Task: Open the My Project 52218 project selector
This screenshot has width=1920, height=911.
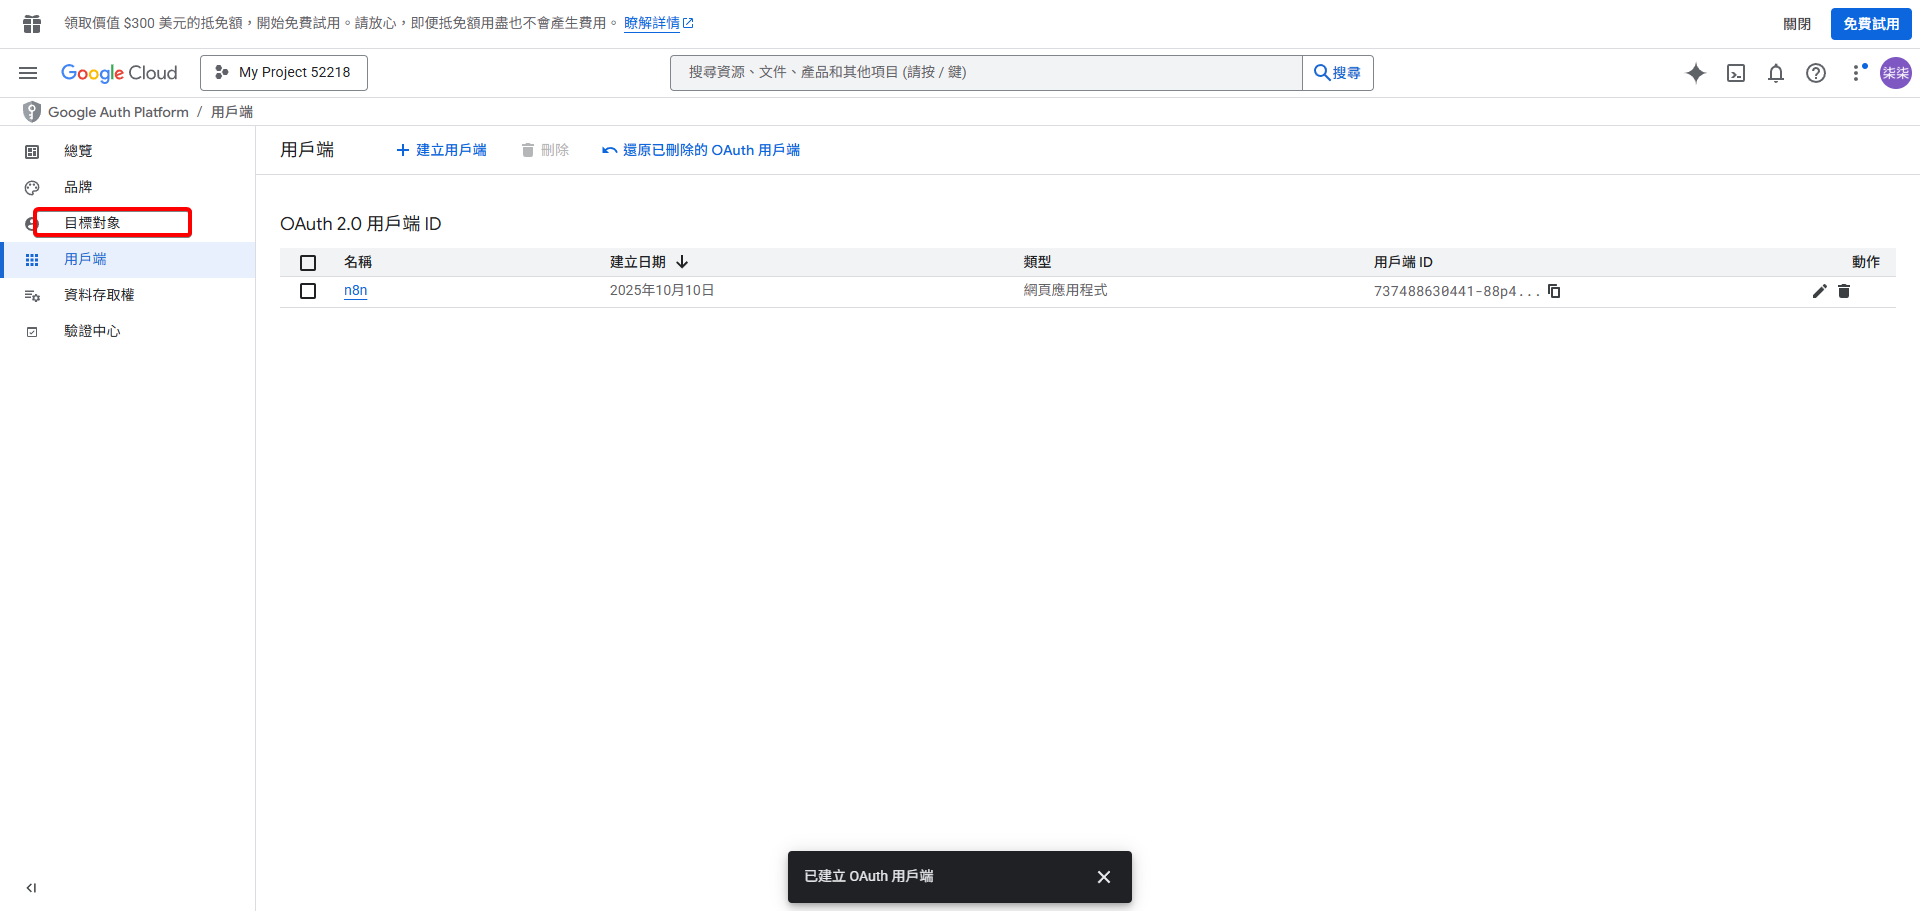Action: click(283, 72)
